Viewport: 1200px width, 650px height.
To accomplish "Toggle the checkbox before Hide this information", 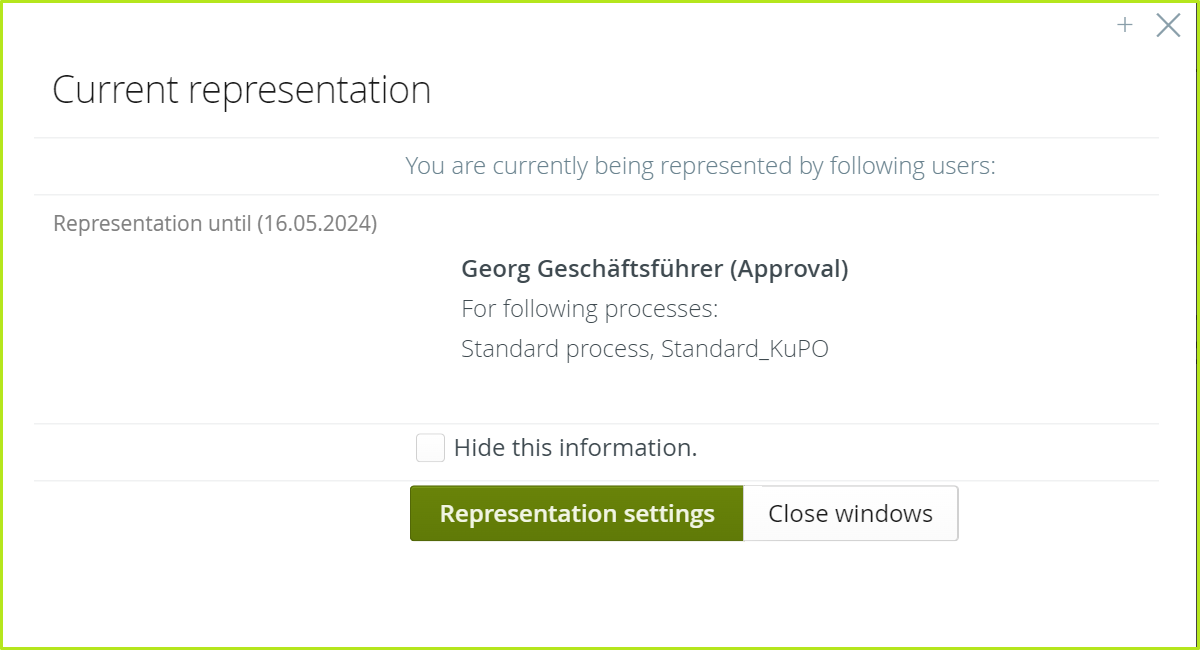I will [x=430, y=448].
